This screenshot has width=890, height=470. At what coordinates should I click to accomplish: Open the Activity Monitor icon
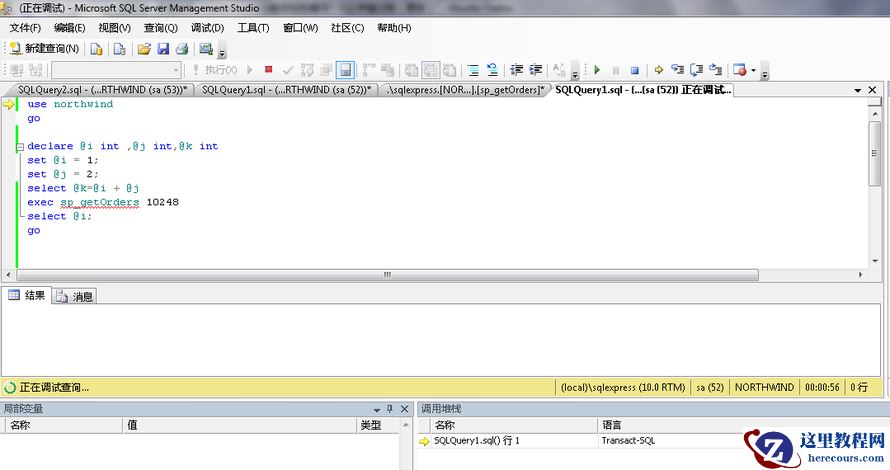click(205, 49)
